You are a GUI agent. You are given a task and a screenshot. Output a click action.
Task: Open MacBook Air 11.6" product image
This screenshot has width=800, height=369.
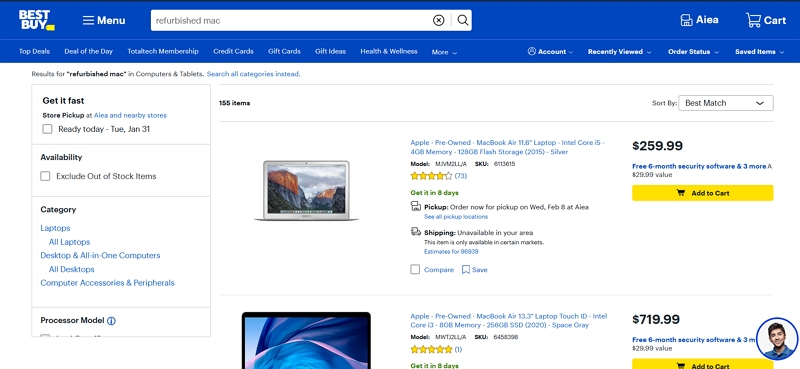pyautogui.click(x=306, y=190)
